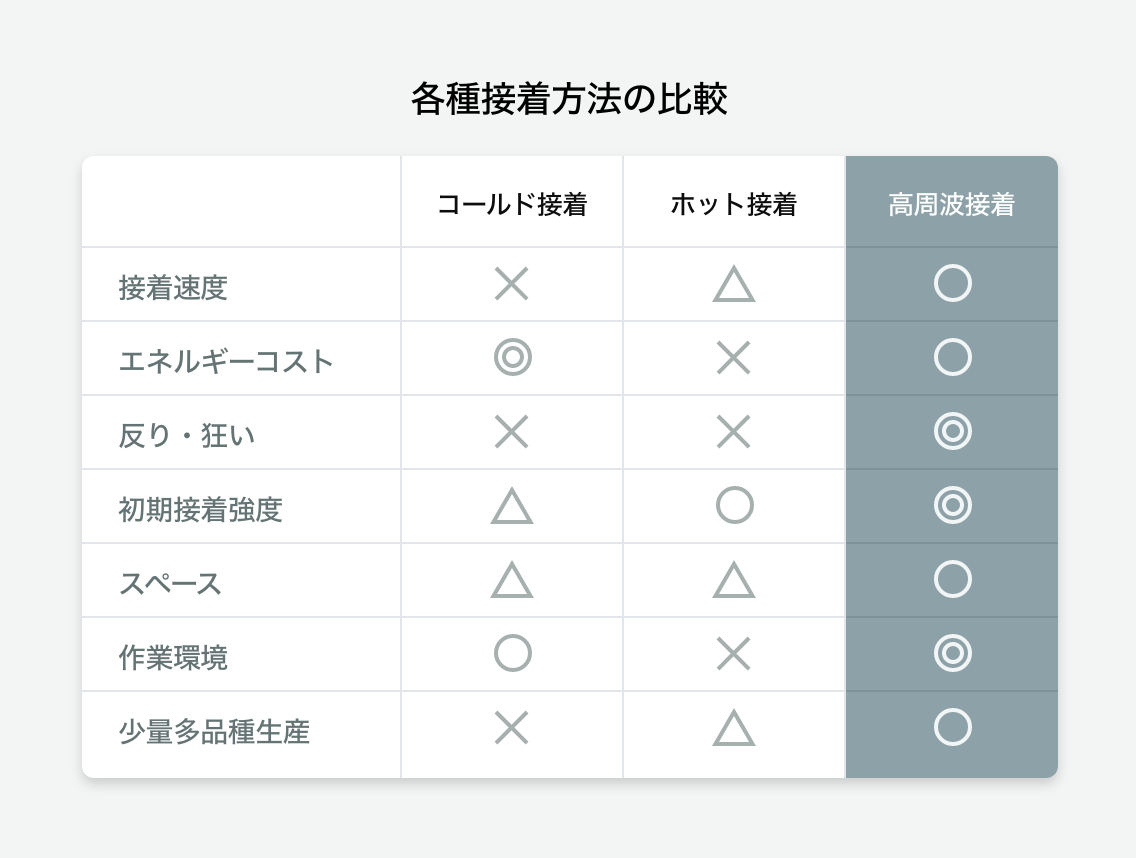Select the highlighted 高周波接着 column header
This screenshot has width=1136, height=858.
[x=952, y=205]
